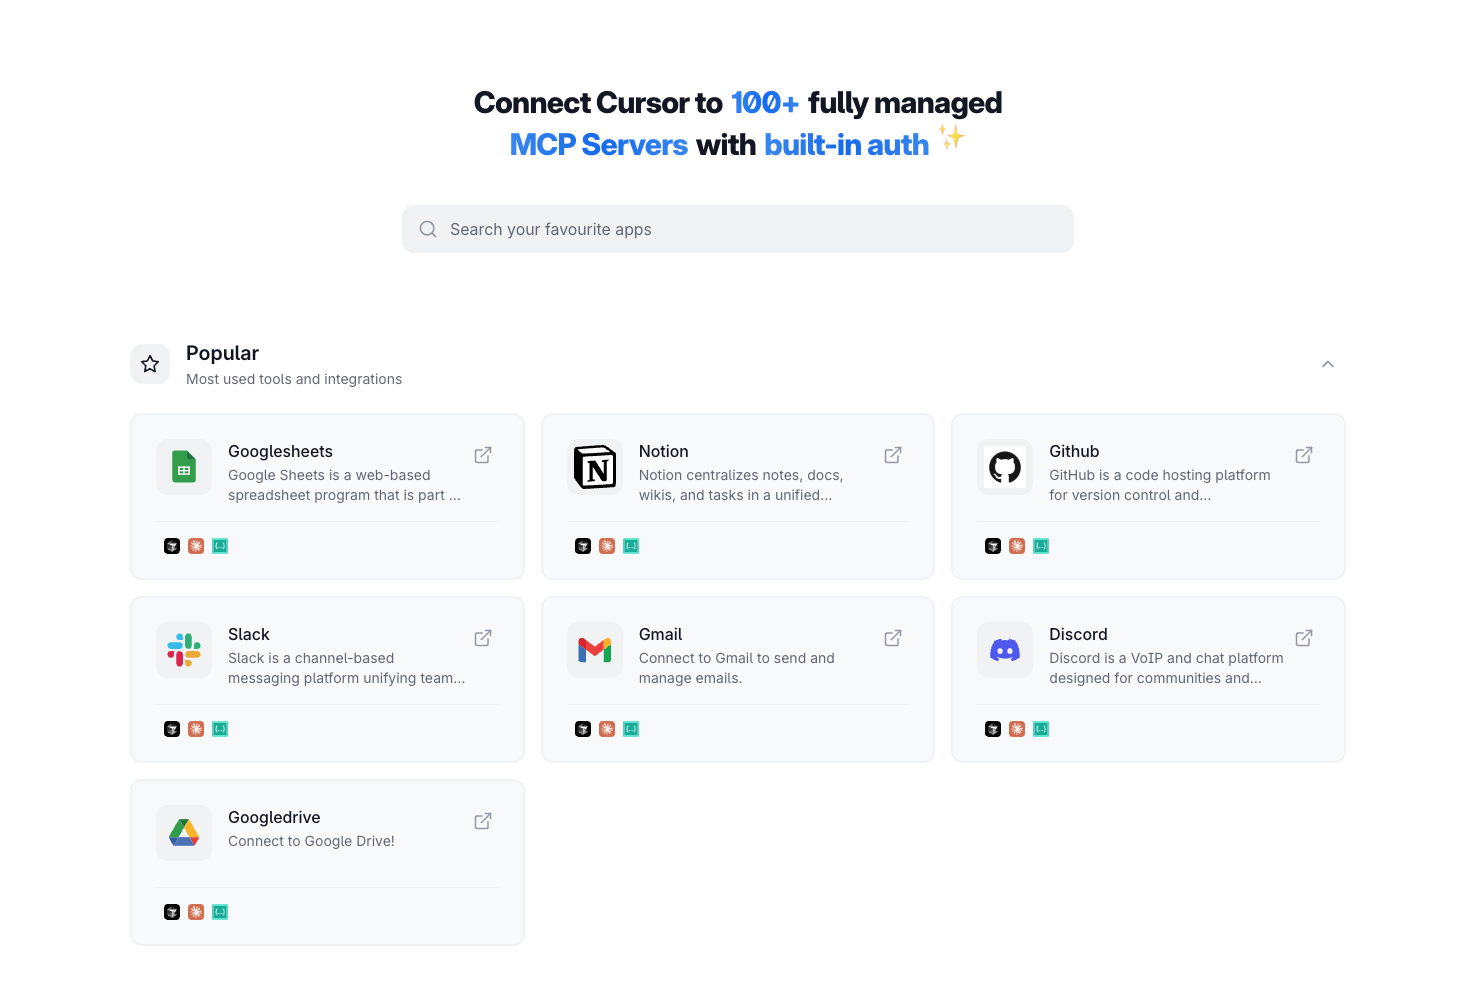The image size is (1470, 988).
Task: Click the Notion logo icon
Action: pyautogui.click(x=595, y=467)
